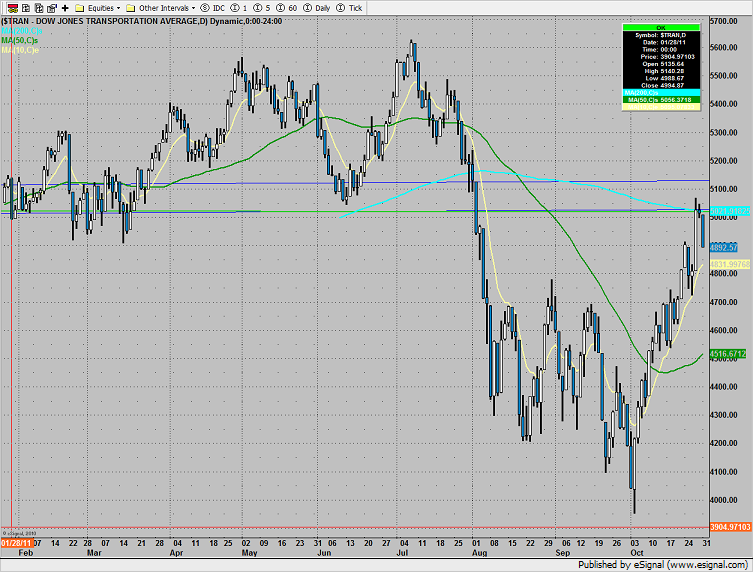This screenshot has width=753, height=572.
Task: Click the fourth toolbar icon with blue flag
Action: pos(52,8)
